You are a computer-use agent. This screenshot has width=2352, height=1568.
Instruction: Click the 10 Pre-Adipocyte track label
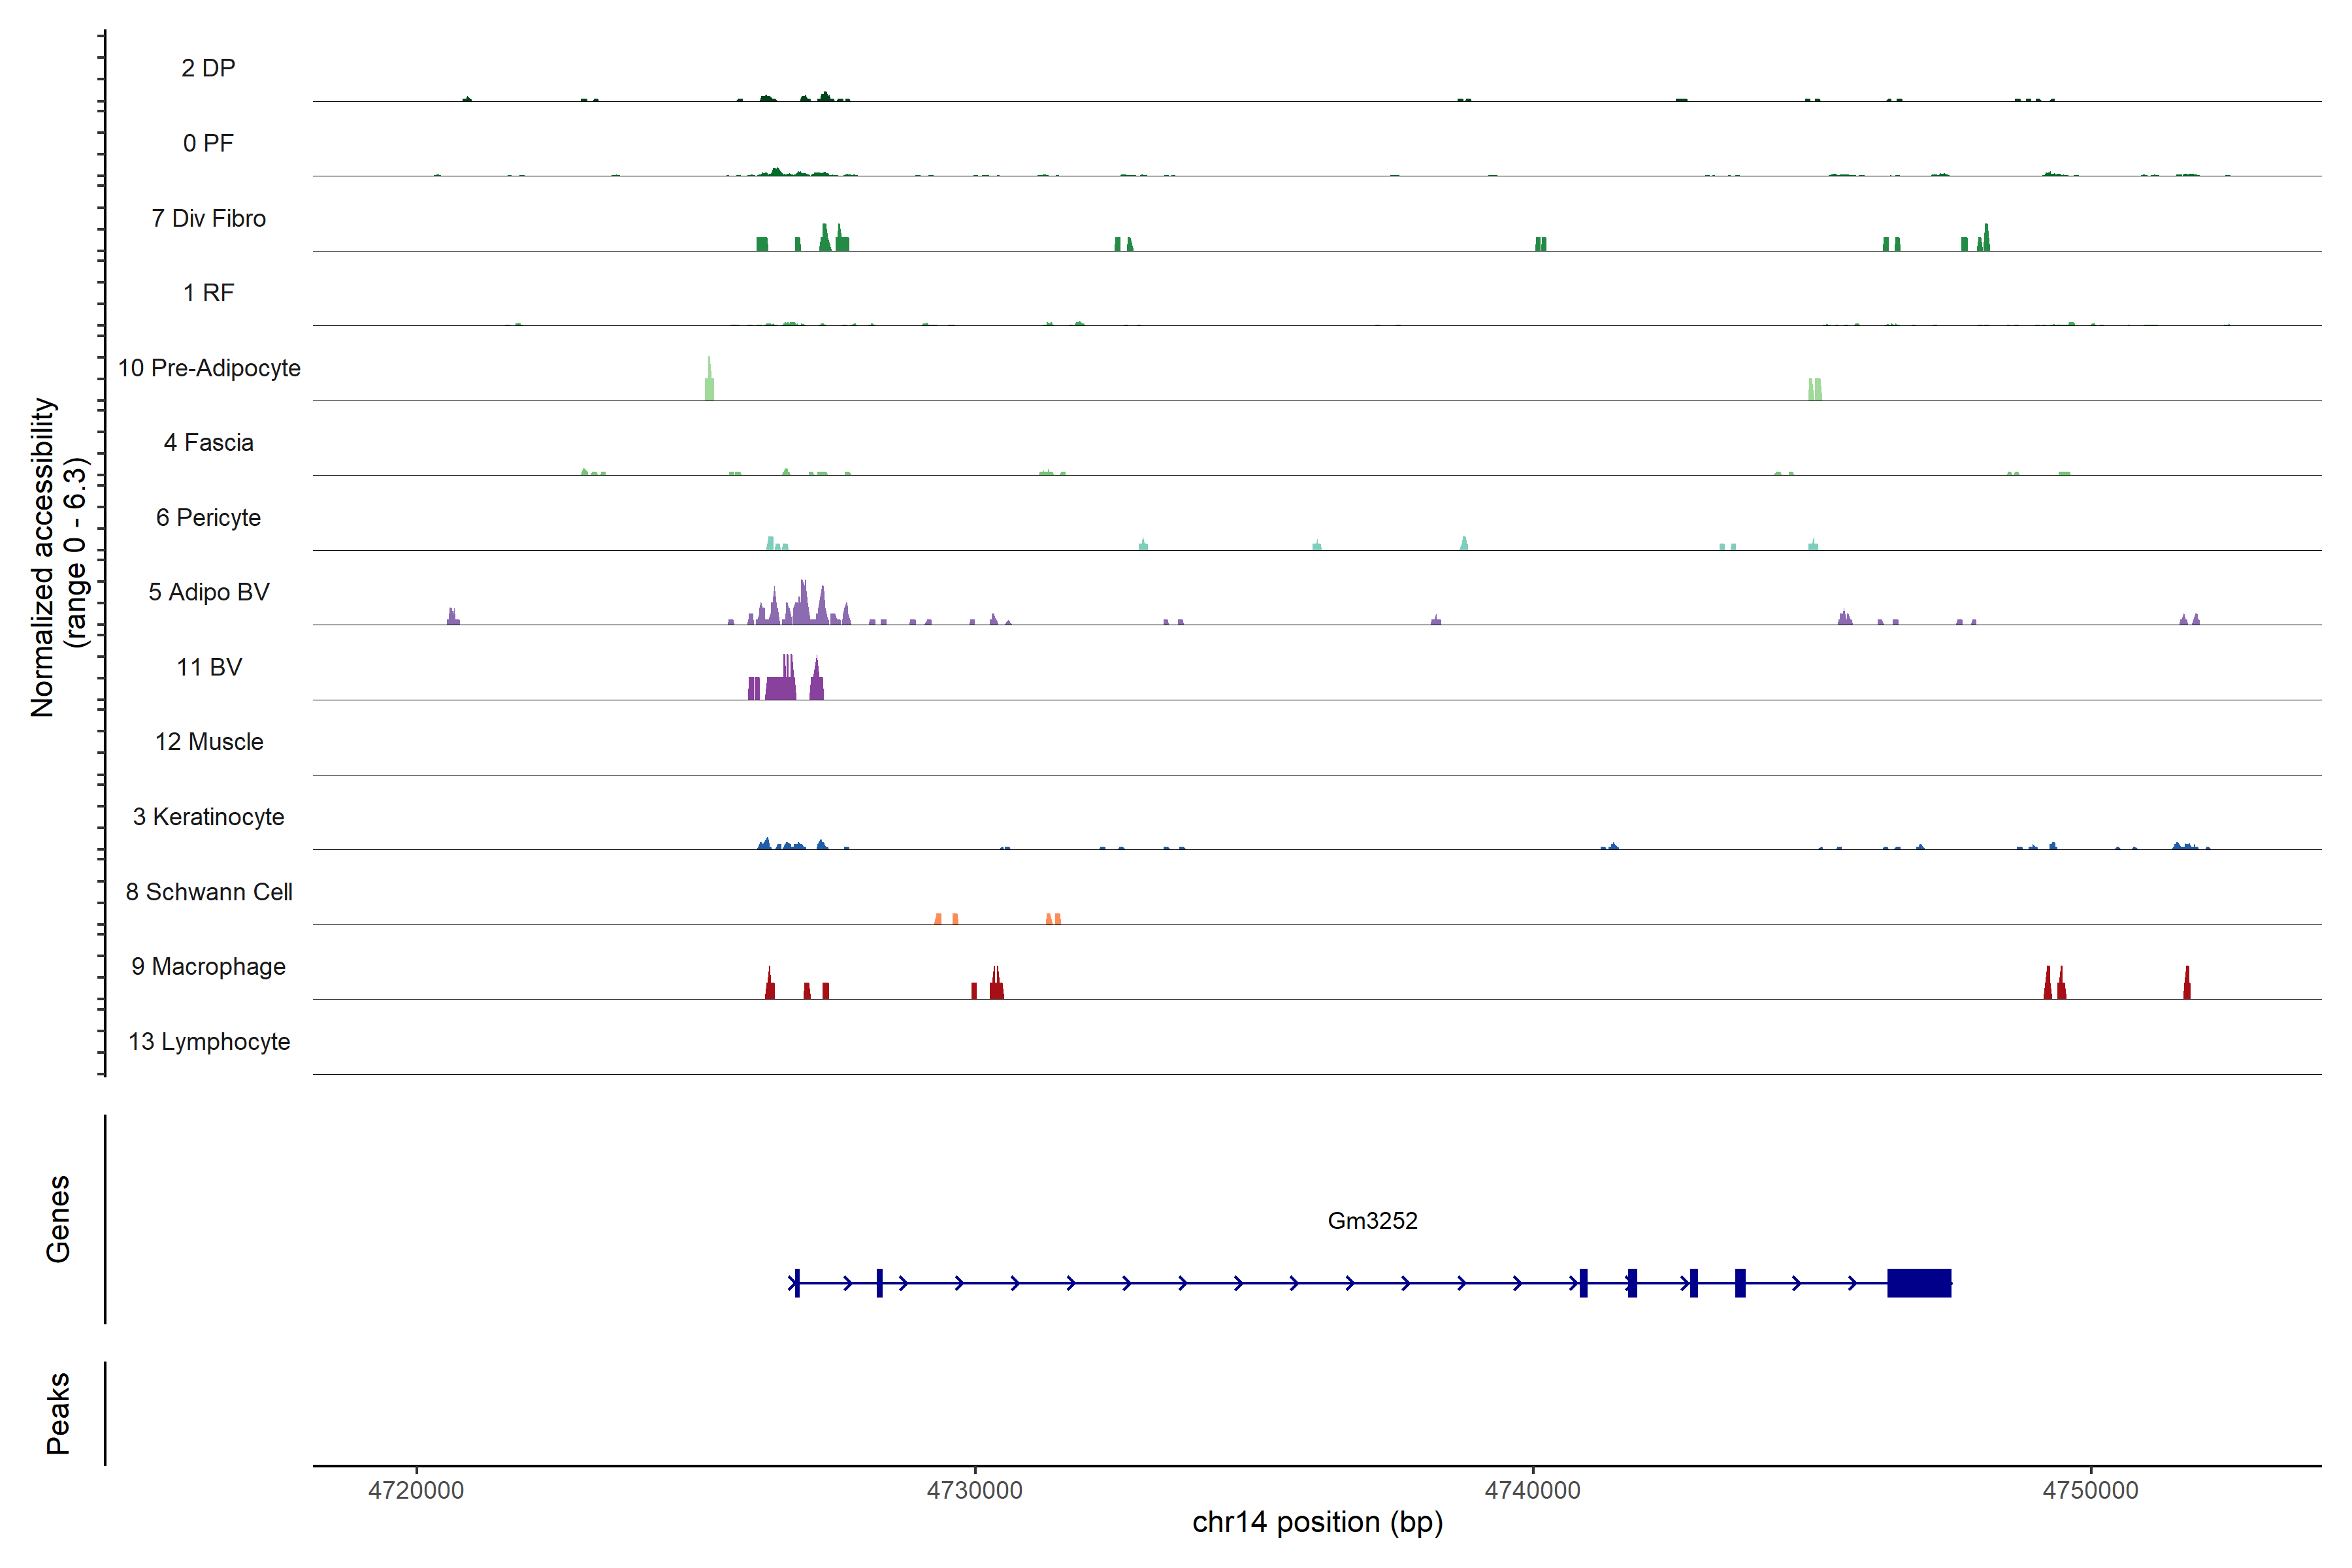point(209,368)
